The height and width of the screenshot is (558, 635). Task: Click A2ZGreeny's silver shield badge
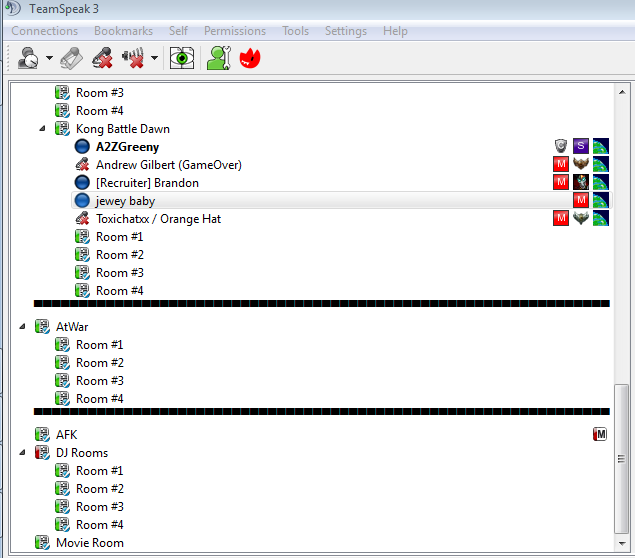pyautogui.click(x=561, y=146)
